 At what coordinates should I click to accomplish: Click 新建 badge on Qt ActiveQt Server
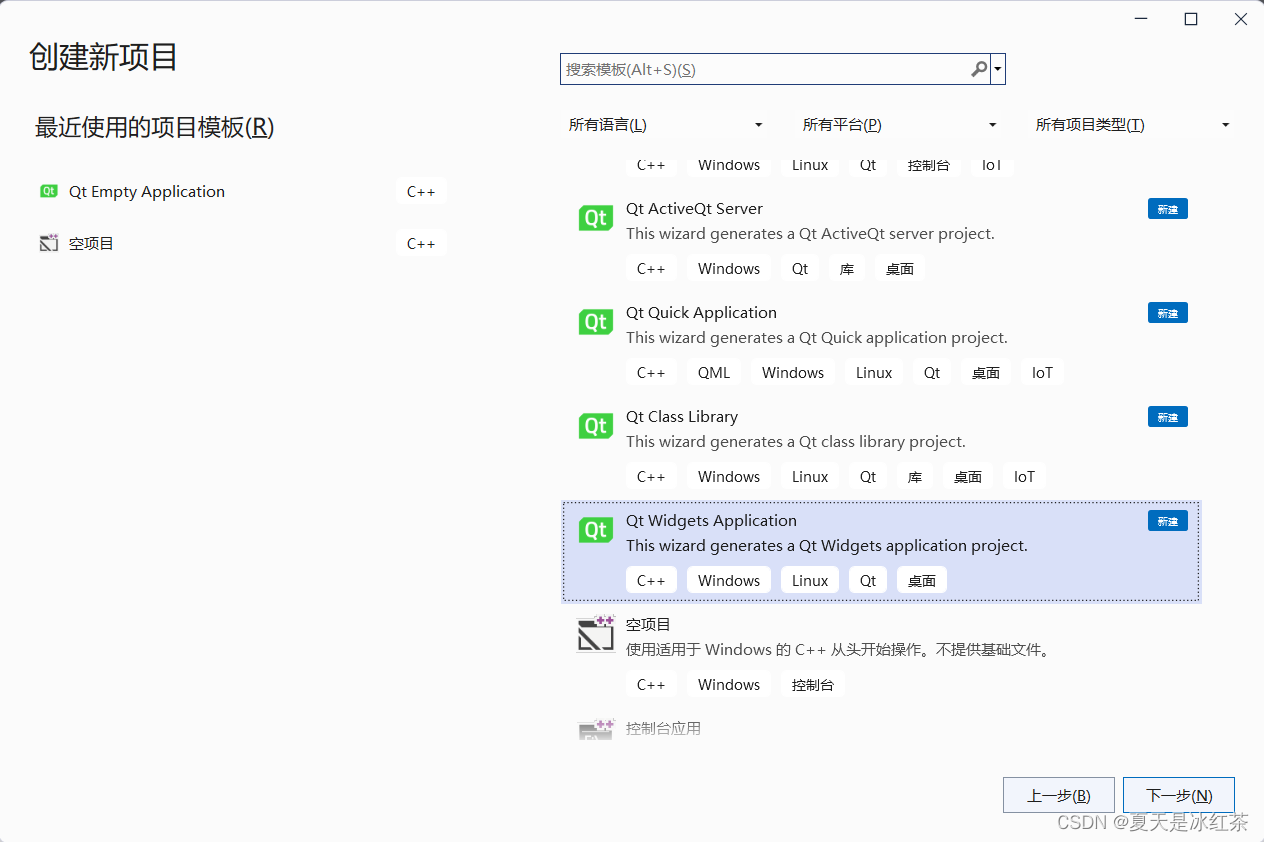click(1168, 209)
